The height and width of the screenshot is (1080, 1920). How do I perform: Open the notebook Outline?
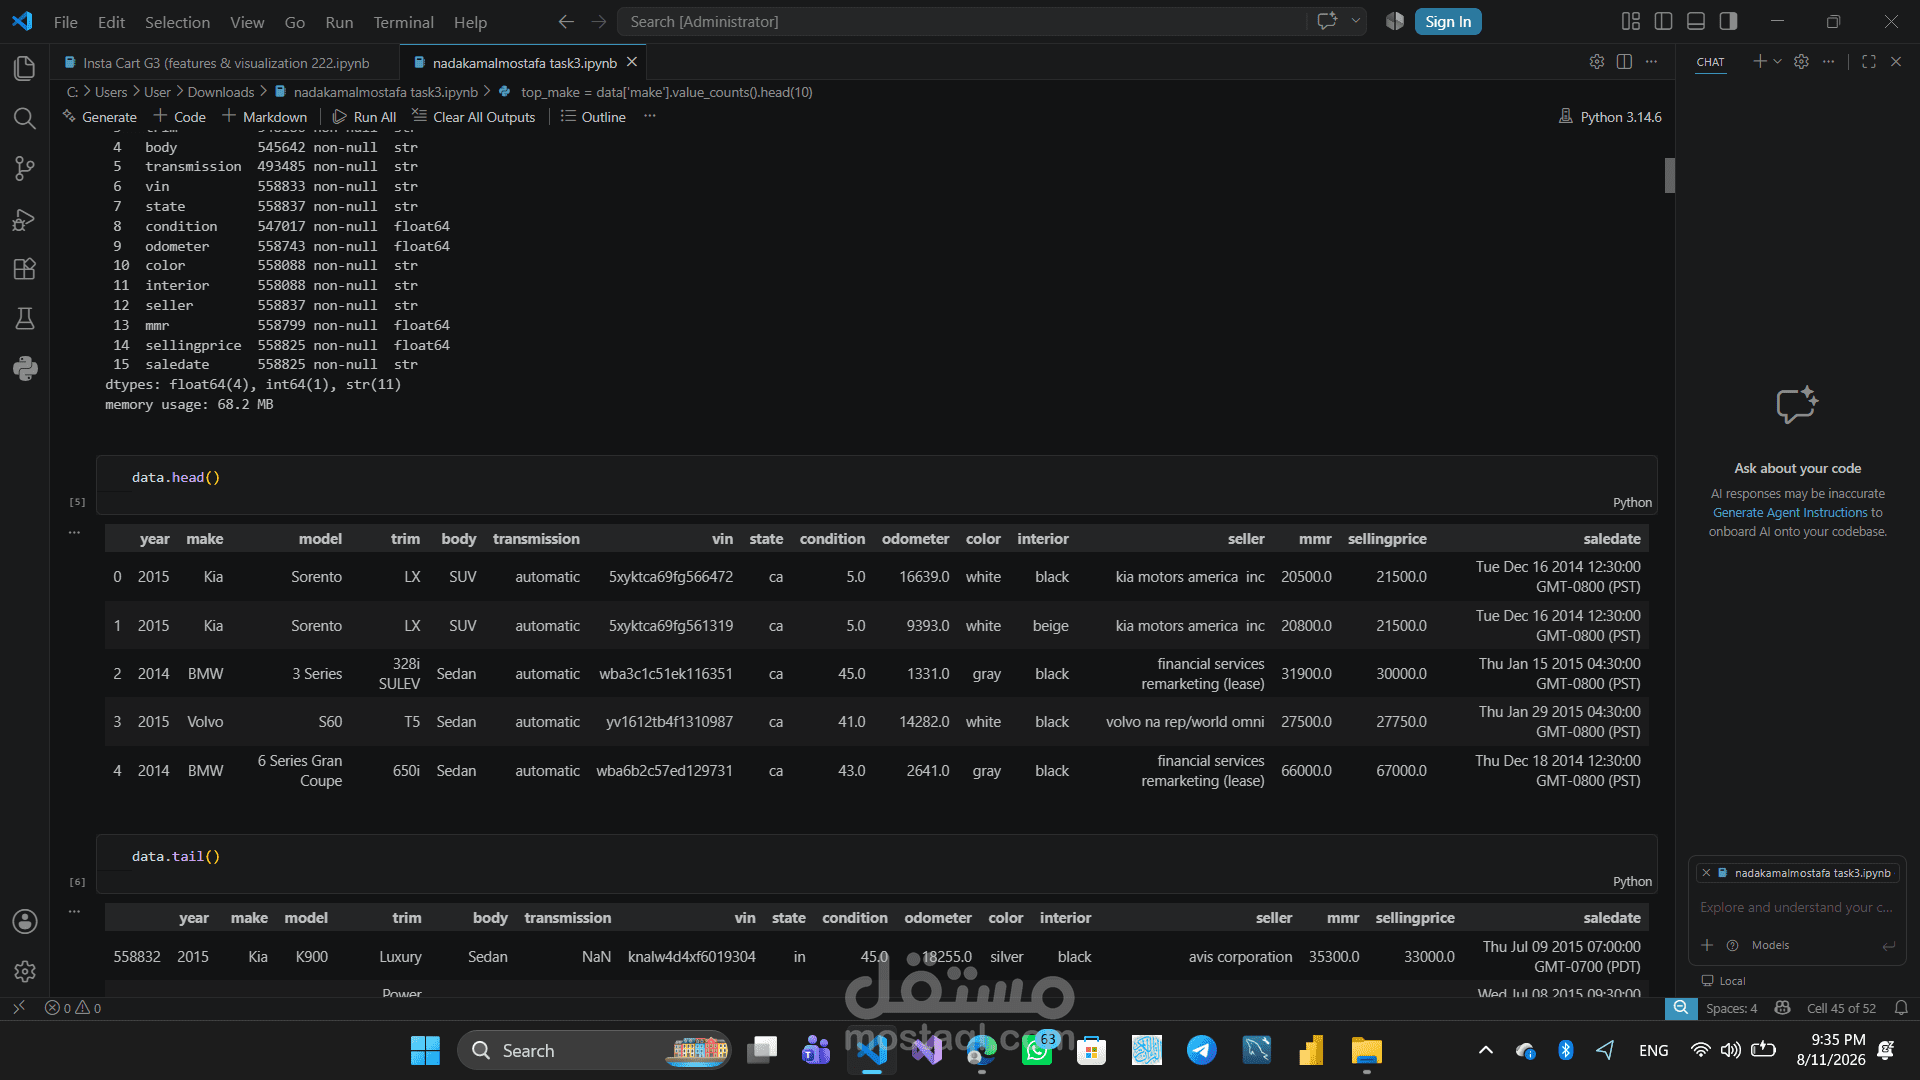pyautogui.click(x=593, y=117)
